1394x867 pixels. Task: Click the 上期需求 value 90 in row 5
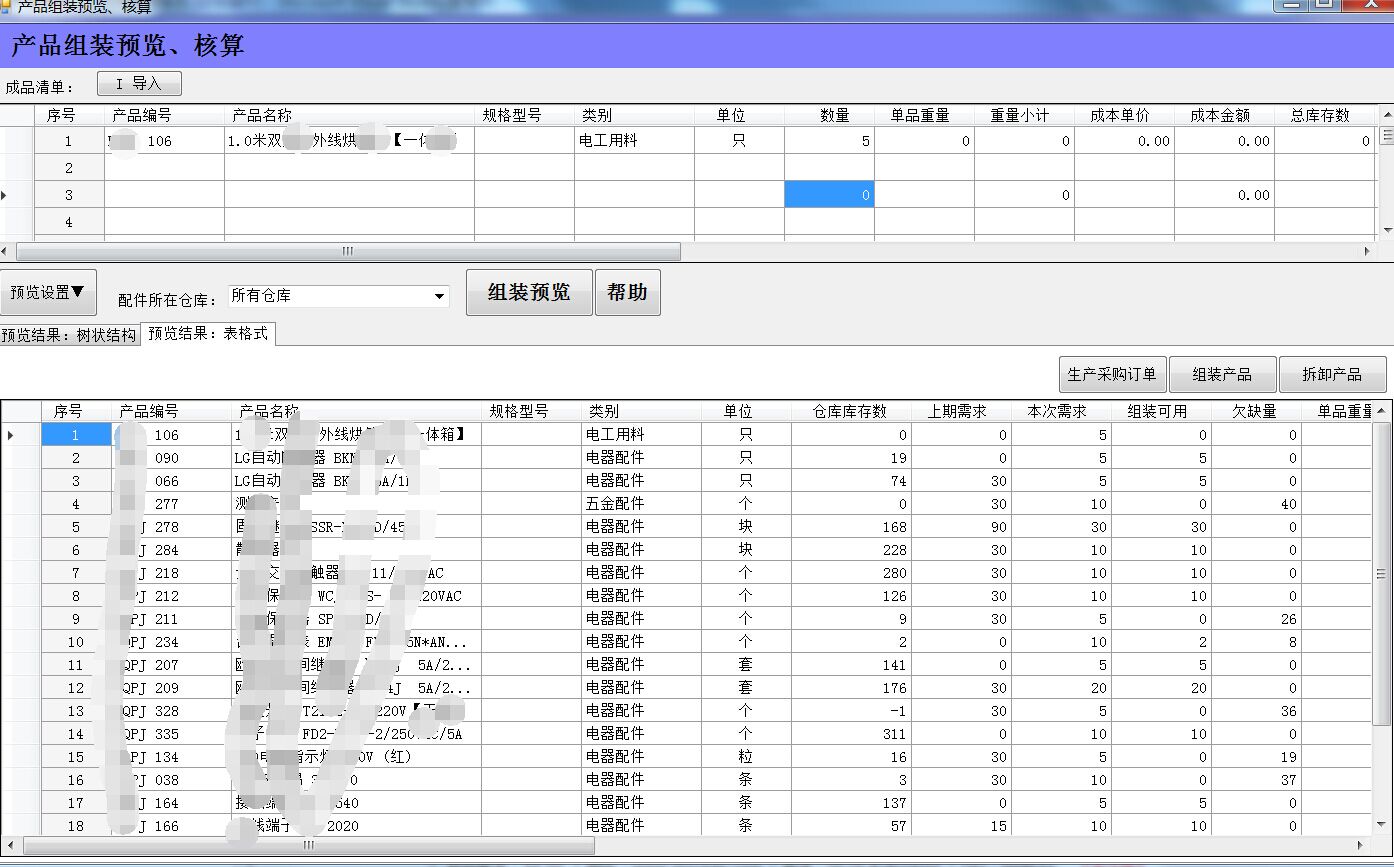tap(961, 527)
